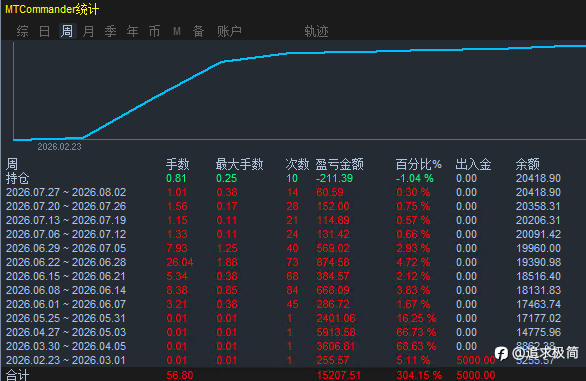This screenshot has height=381, width=586.
Task: Open the 轨迹 track tab
Action: (x=316, y=31)
